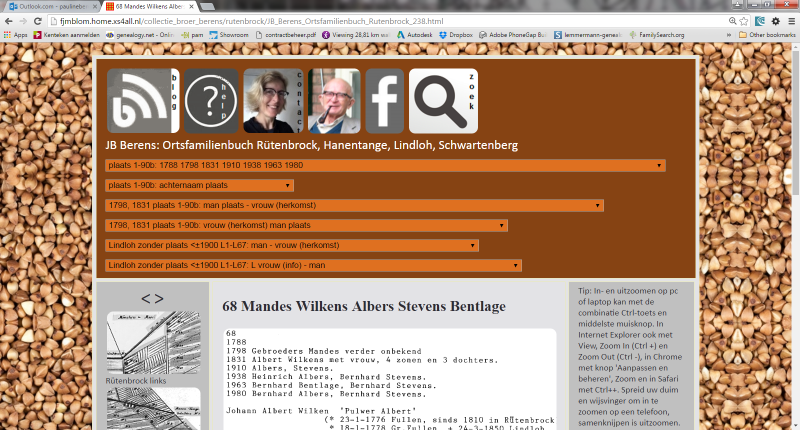Open a new browser tab

(207, 7)
